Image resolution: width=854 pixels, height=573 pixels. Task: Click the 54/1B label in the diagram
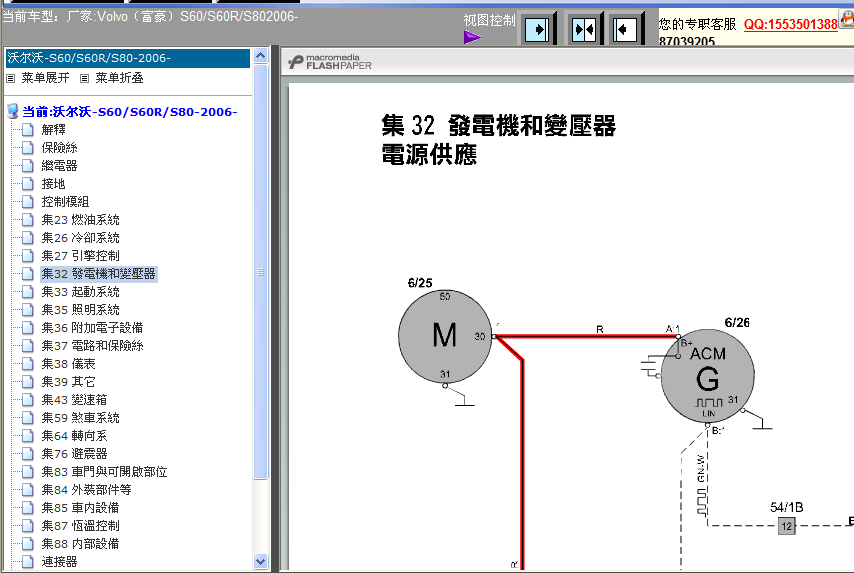click(786, 507)
